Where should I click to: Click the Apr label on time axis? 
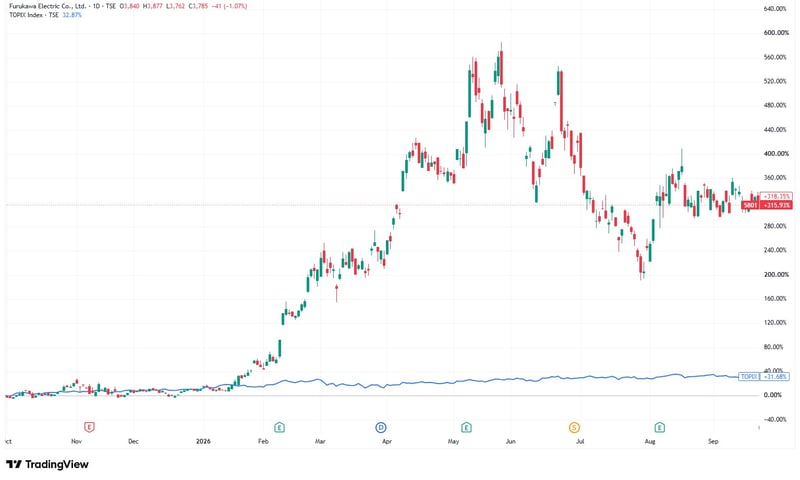click(387, 441)
